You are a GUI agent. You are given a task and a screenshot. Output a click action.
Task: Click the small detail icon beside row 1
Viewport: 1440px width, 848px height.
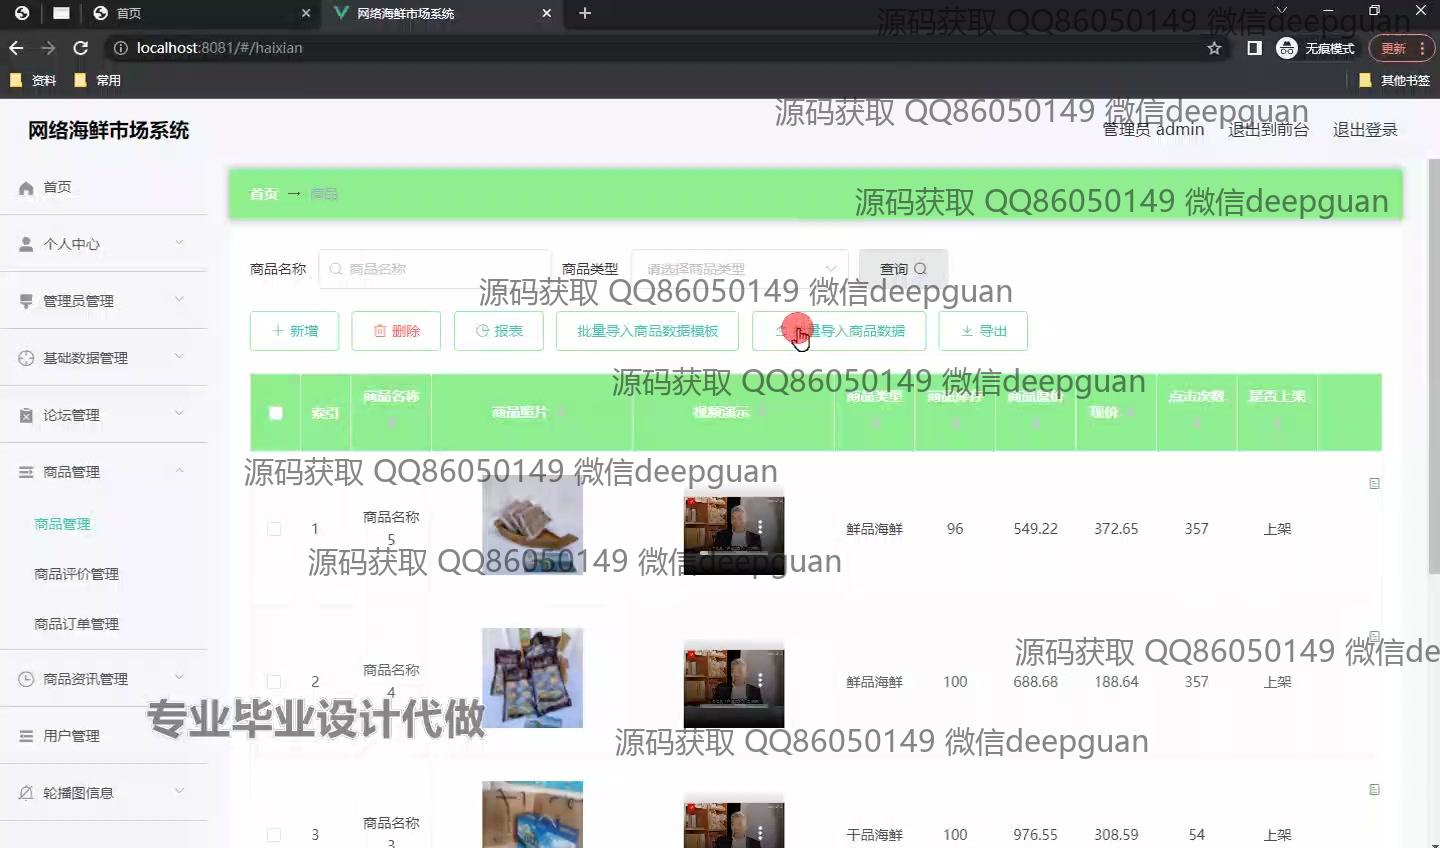pos(1374,483)
